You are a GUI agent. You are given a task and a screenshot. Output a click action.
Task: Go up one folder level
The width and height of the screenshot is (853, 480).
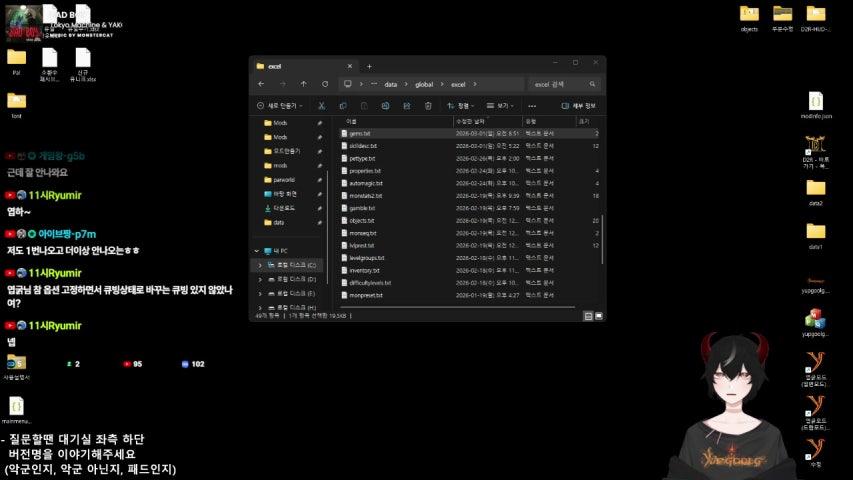pyautogui.click(x=304, y=84)
